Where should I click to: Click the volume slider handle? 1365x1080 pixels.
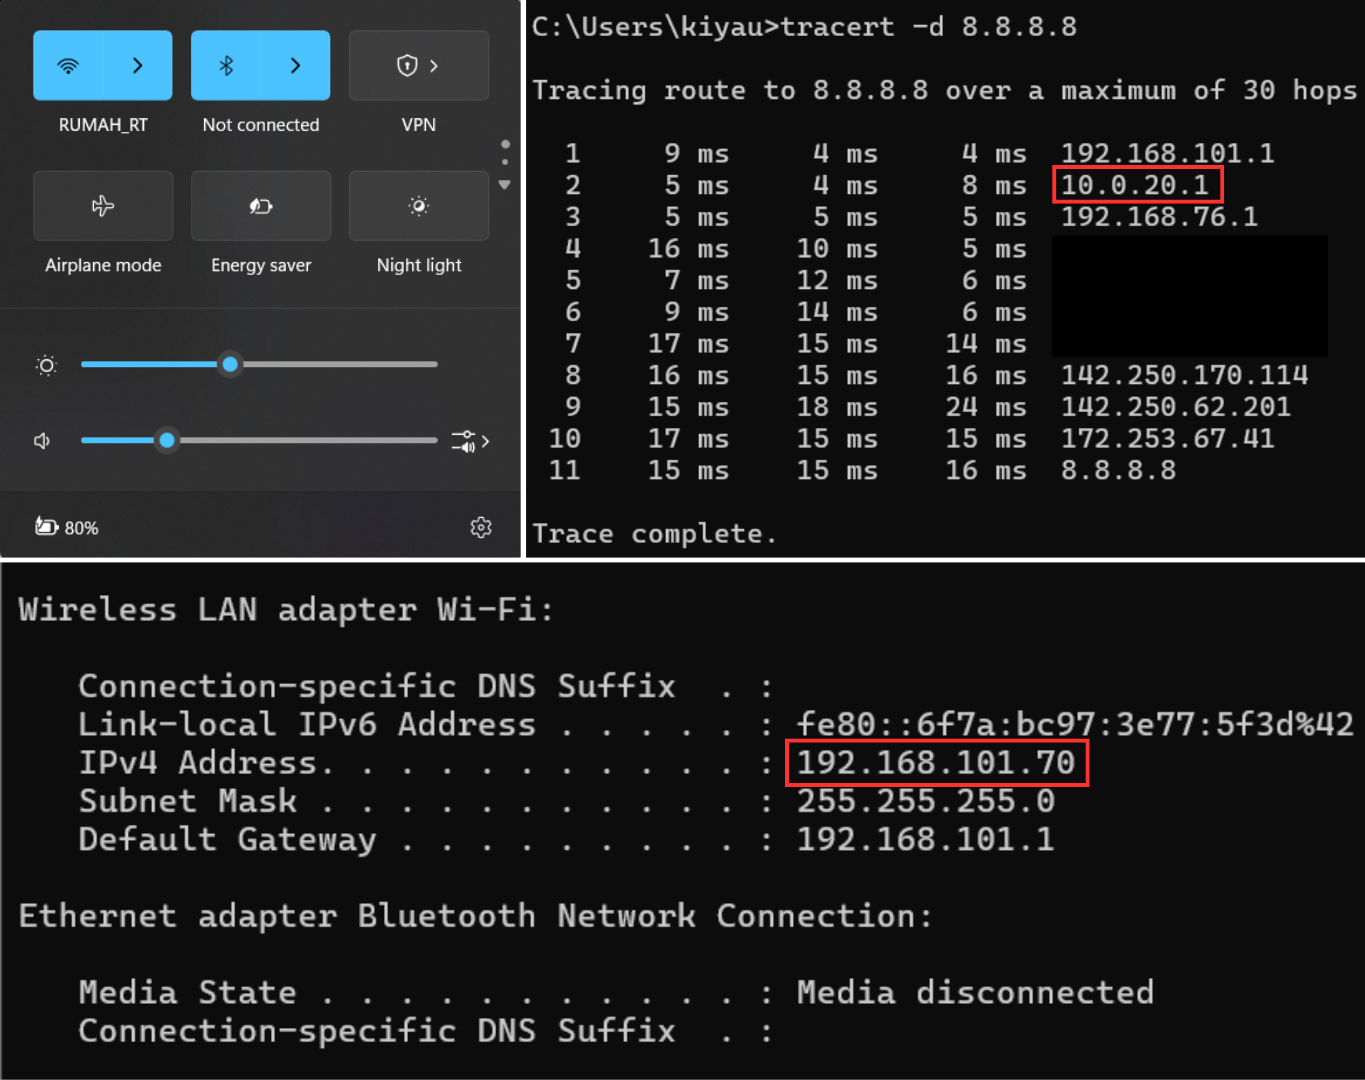167,440
